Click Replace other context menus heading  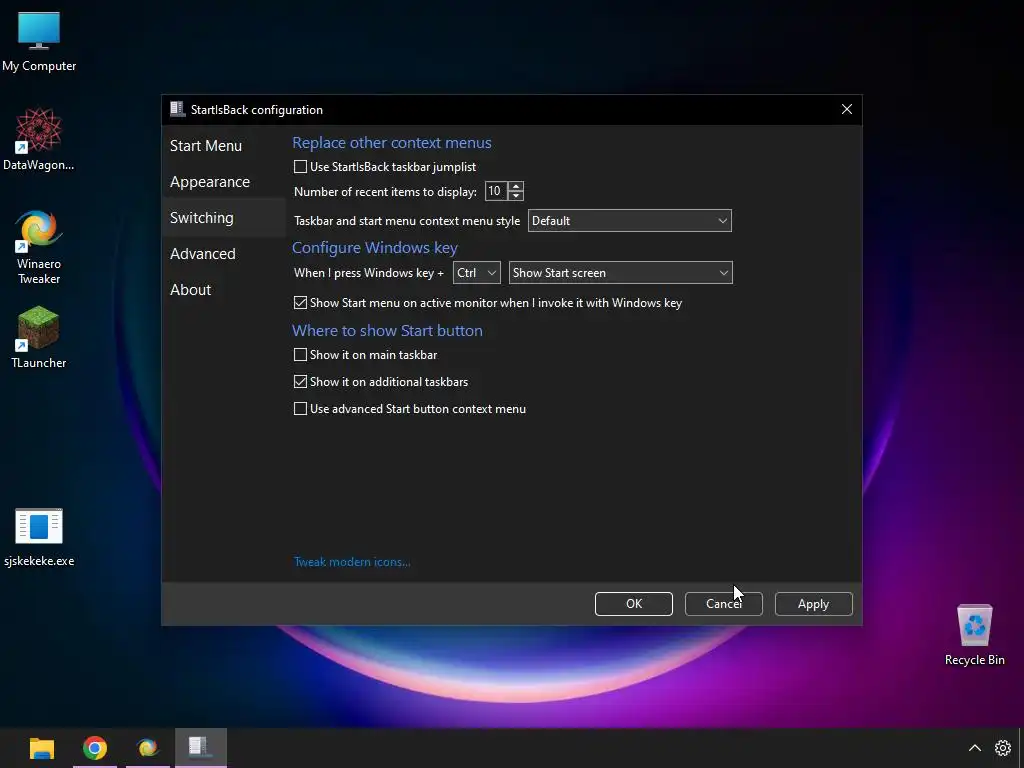click(392, 142)
